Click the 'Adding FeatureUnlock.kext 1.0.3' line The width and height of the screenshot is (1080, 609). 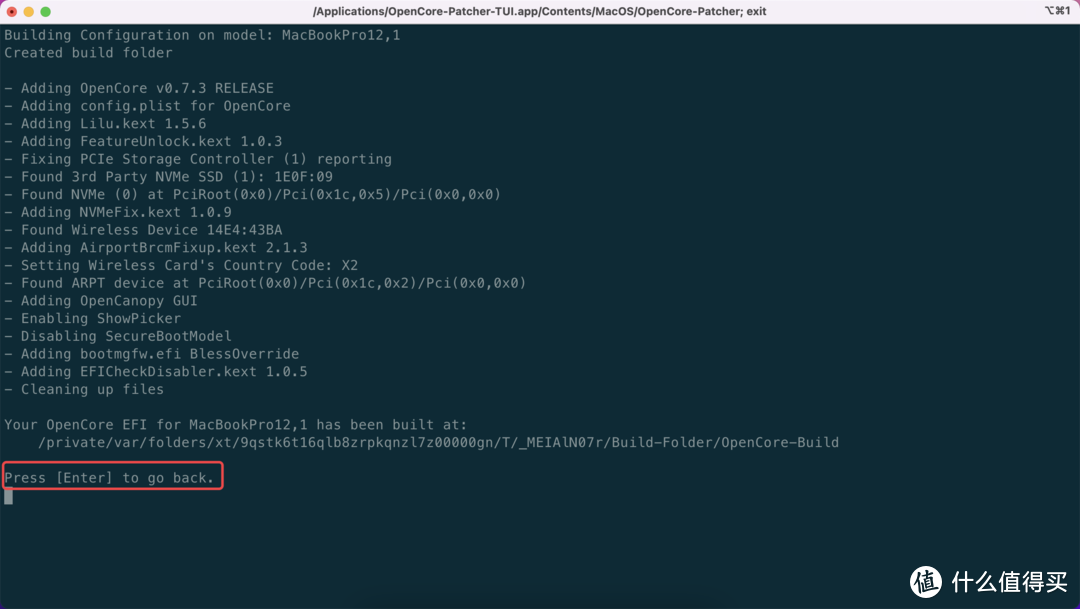(143, 141)
